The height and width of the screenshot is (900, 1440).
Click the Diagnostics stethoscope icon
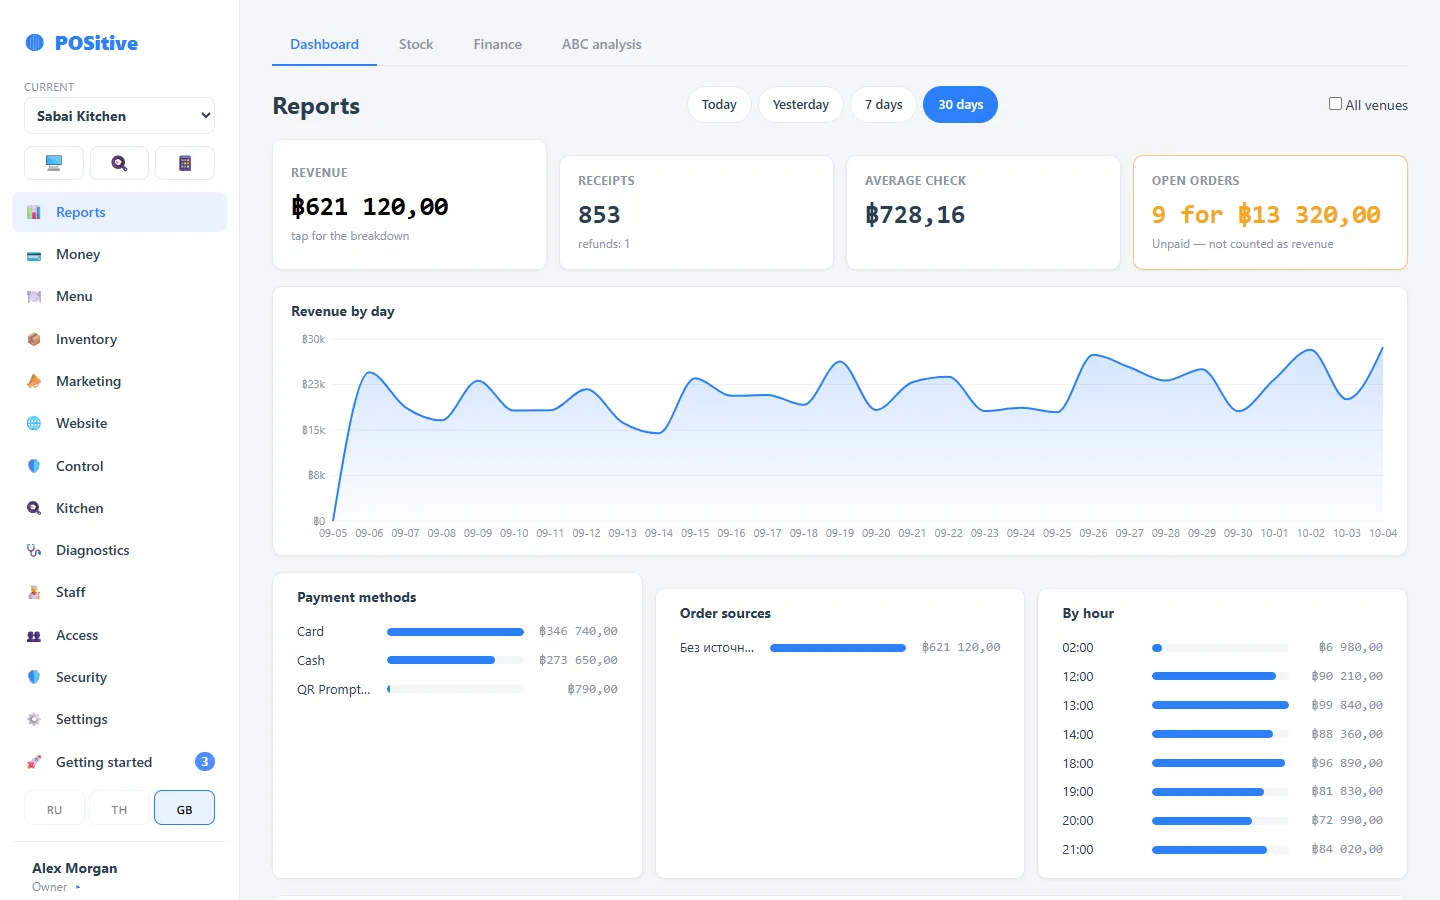(x=34, y=550)
